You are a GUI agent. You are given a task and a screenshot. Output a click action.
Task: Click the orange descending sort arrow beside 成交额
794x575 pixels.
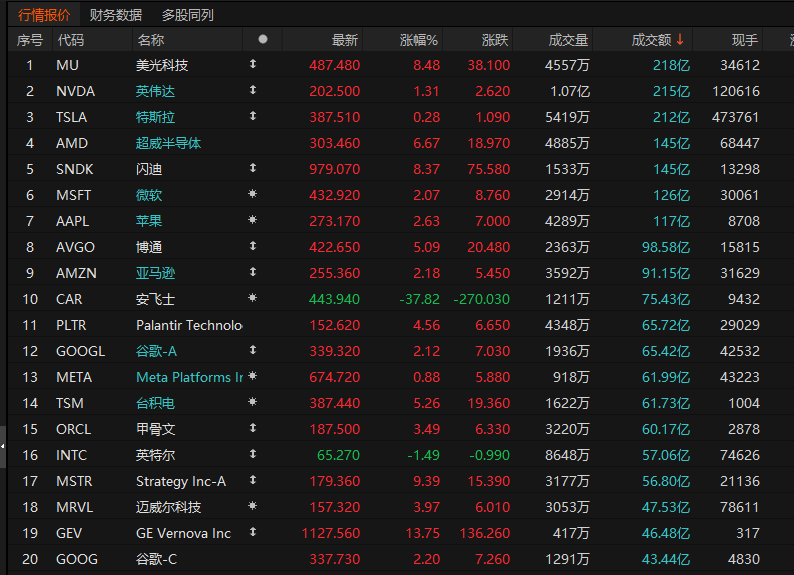pos(680,39)
